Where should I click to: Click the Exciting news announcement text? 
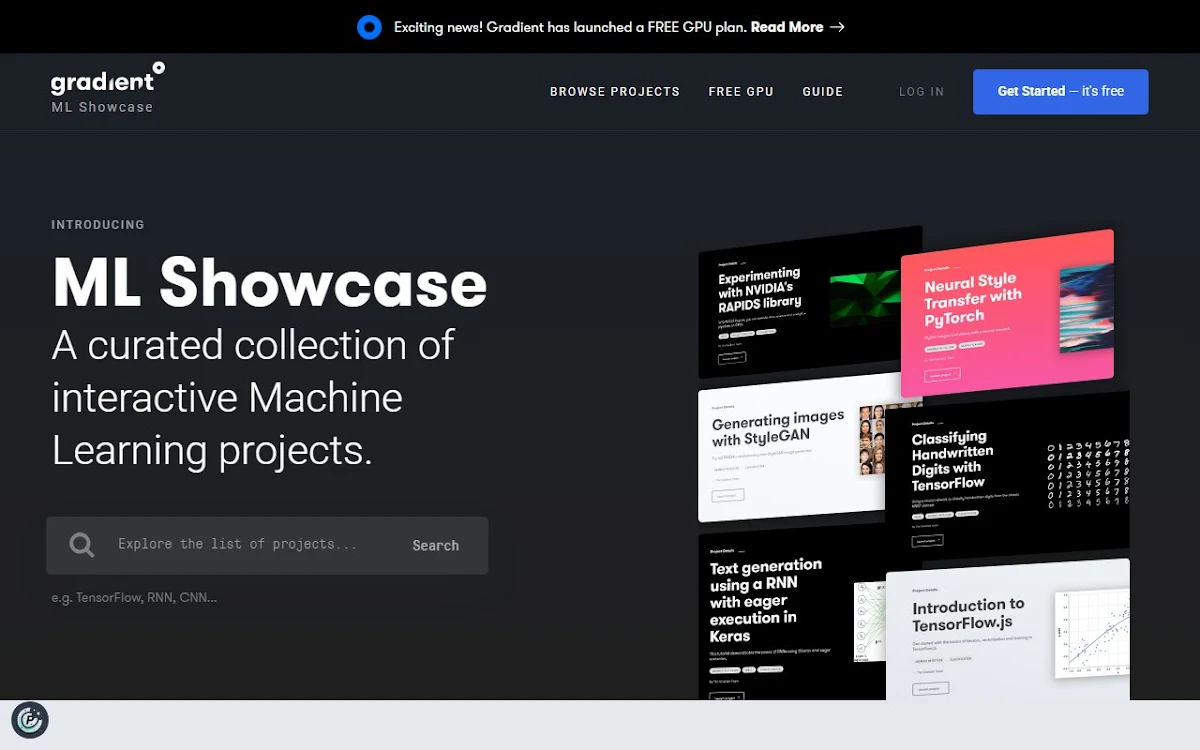click(570, 27)
